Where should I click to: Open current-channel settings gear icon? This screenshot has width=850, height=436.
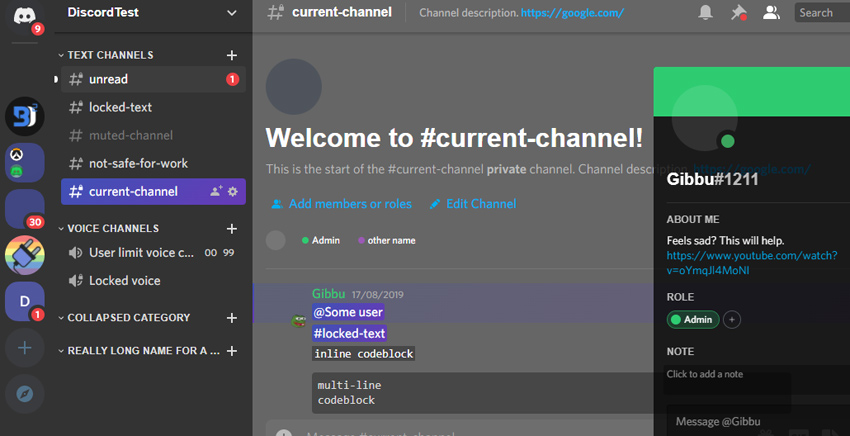click(x=233, y=191)
